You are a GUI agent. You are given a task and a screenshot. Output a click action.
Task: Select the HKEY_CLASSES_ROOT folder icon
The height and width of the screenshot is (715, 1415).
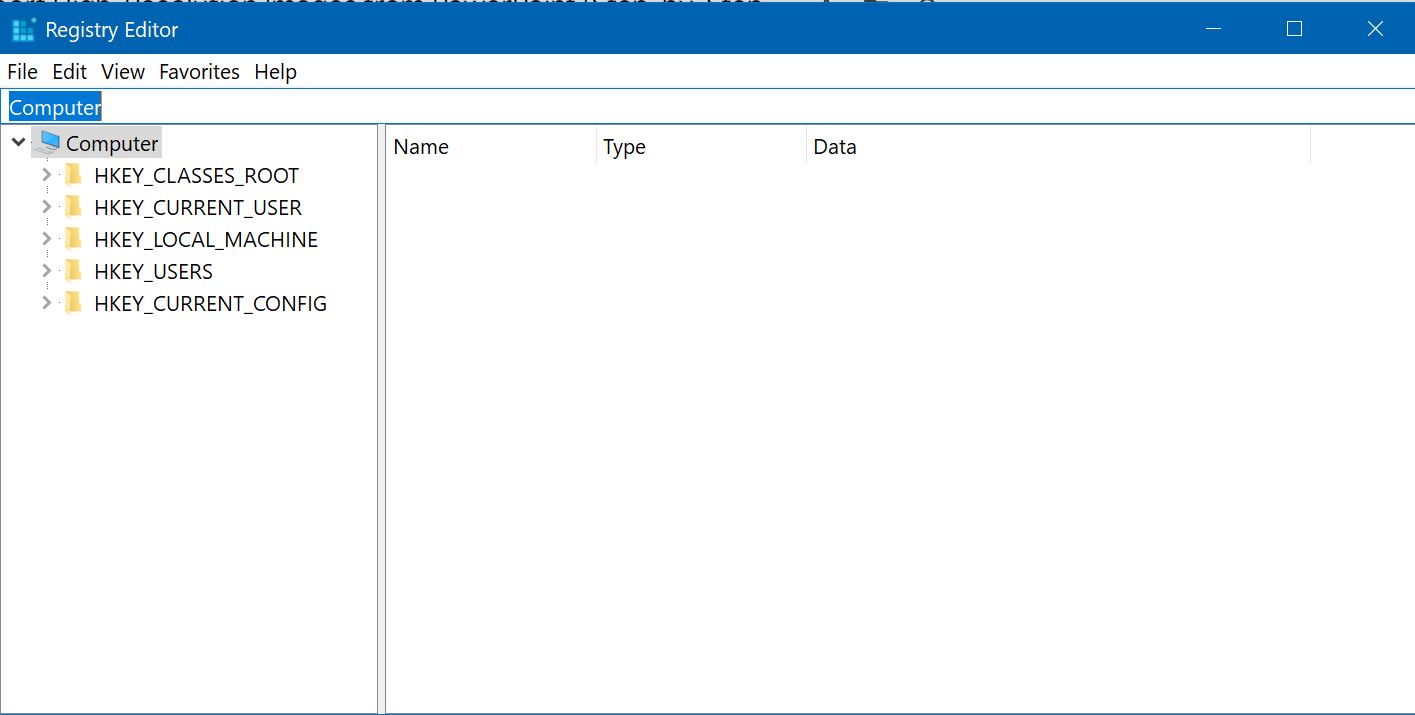[72, 175]
